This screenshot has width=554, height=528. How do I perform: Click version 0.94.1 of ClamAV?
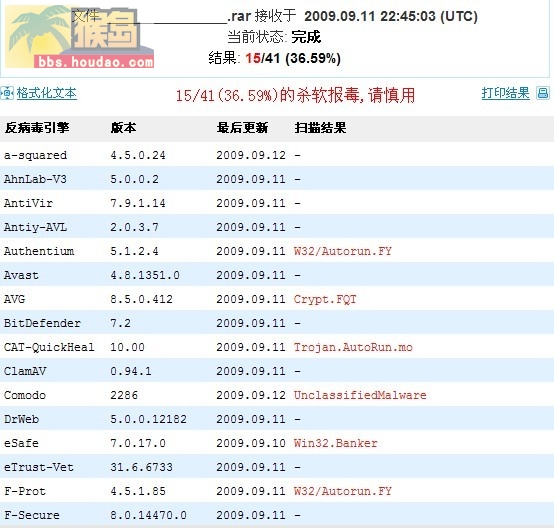coord(131,371)
